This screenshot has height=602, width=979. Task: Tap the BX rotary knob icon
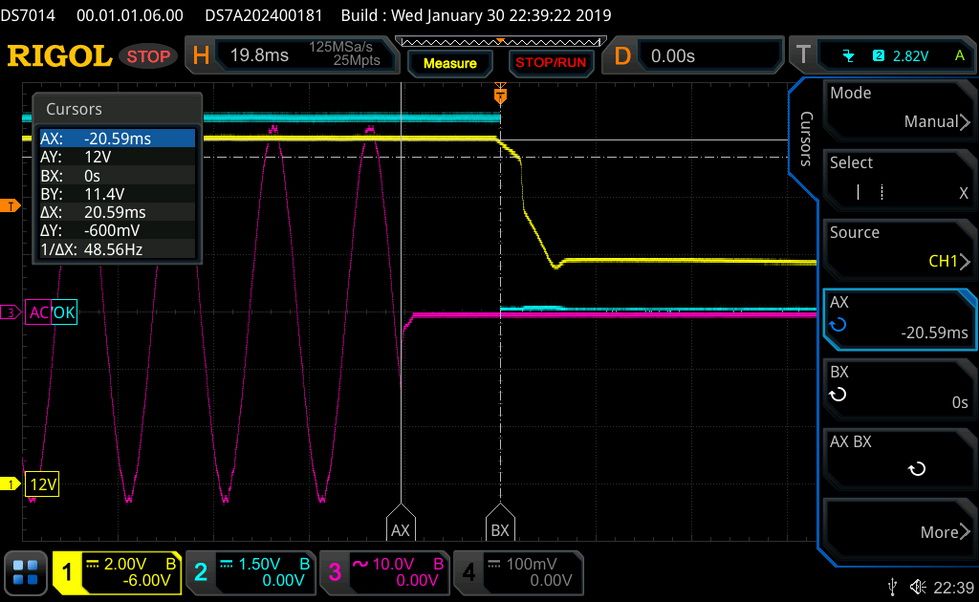click(837, 394)
